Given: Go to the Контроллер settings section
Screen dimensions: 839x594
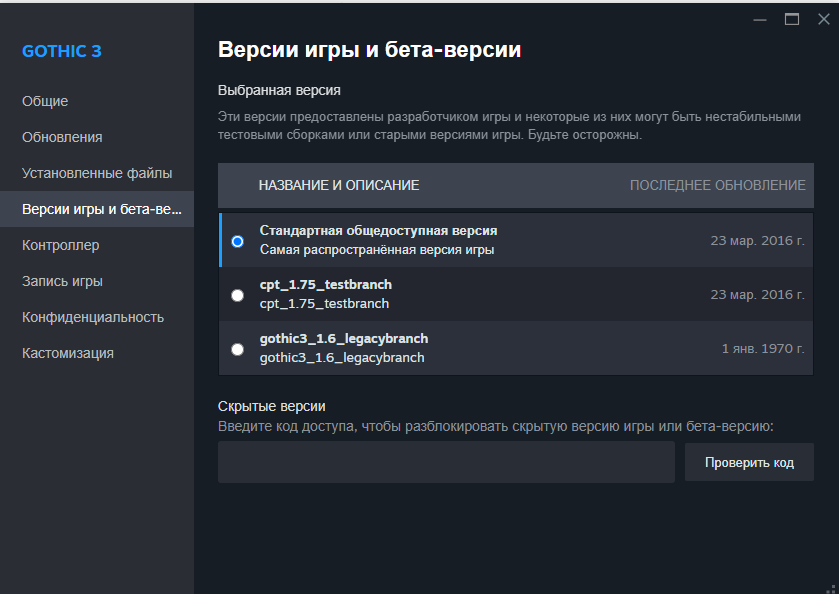Looking at the screenshot, I should click(60, 245).
